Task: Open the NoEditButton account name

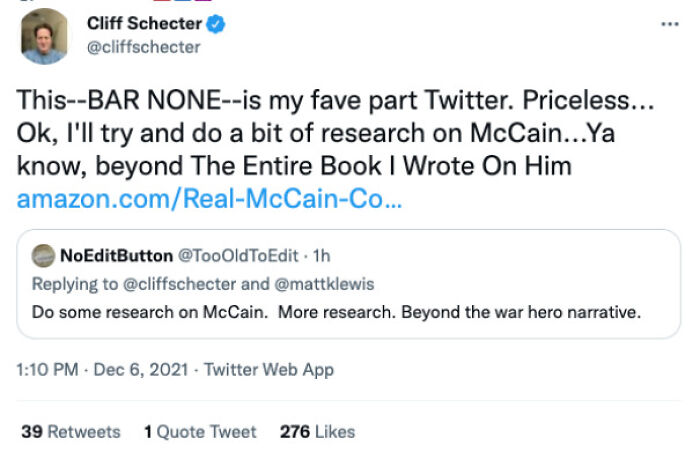Action: tap(116, 256)
